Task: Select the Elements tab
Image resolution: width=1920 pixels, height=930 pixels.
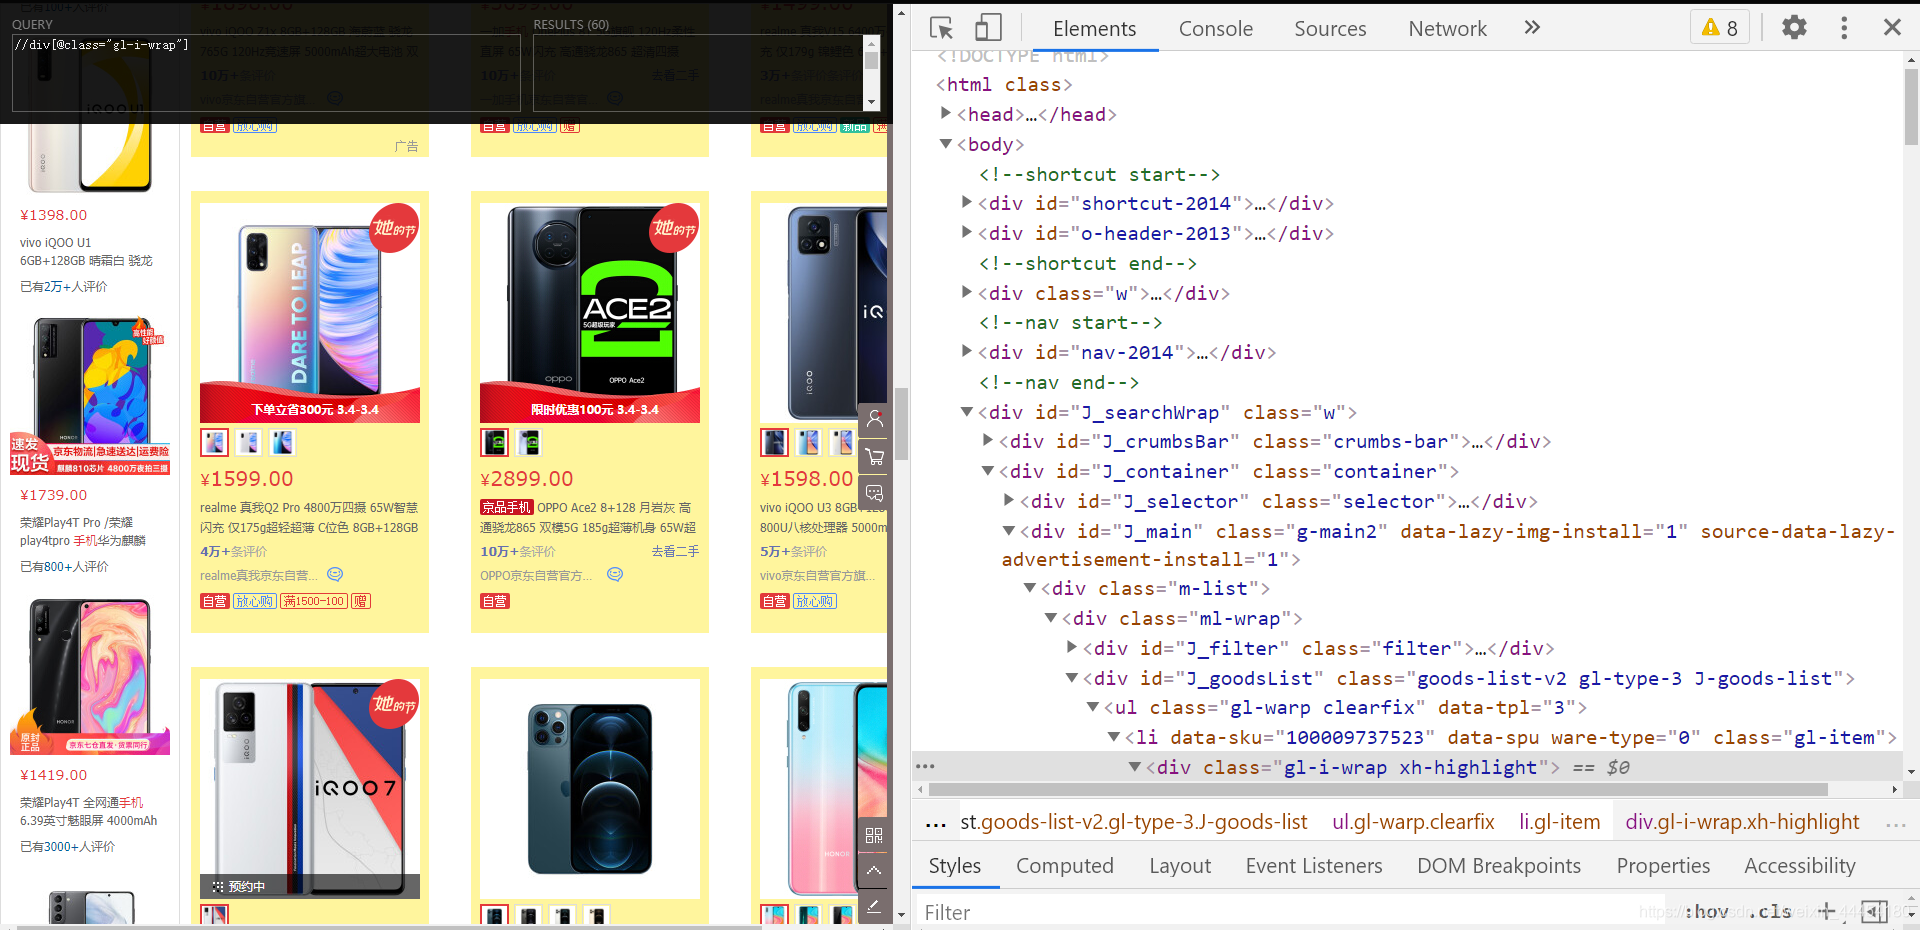Action: 1094,29
